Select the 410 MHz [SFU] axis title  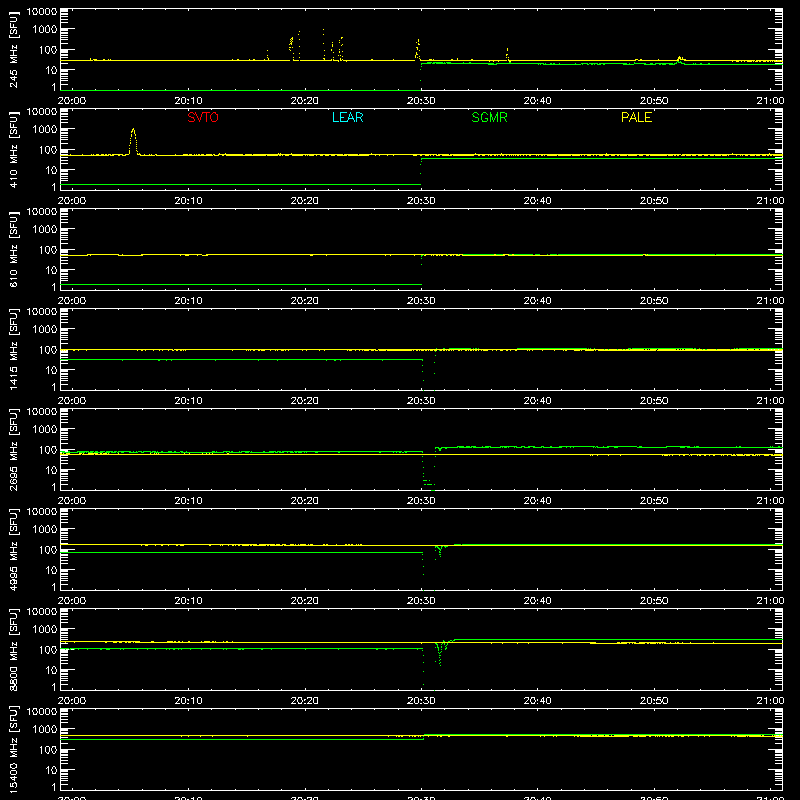tap(13, 149)
